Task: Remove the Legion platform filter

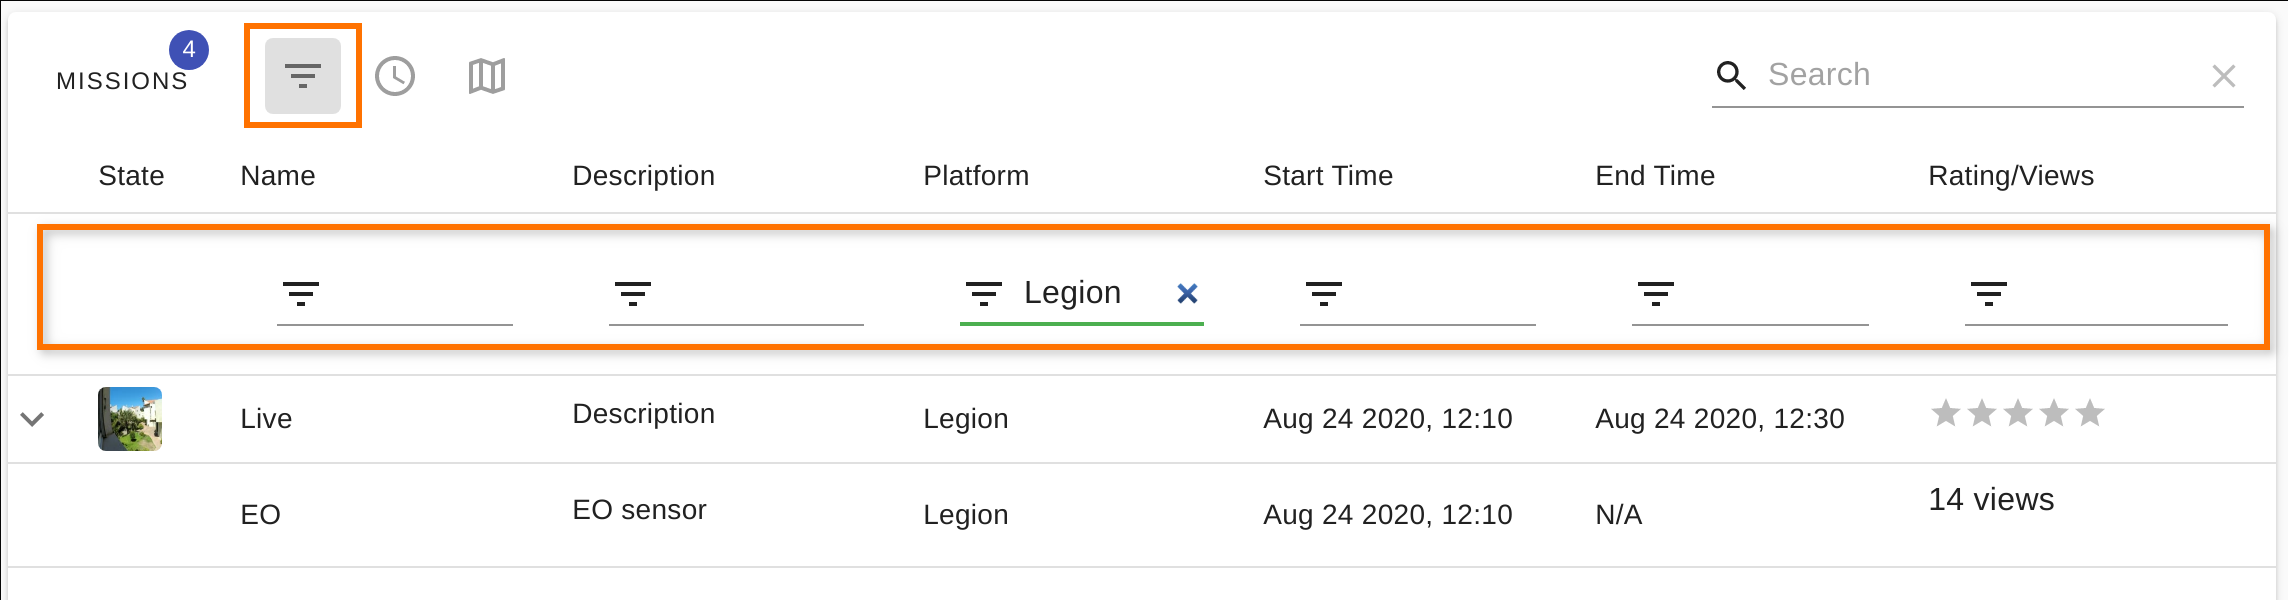Action: pyautogui.click(x=1187, y=293)
